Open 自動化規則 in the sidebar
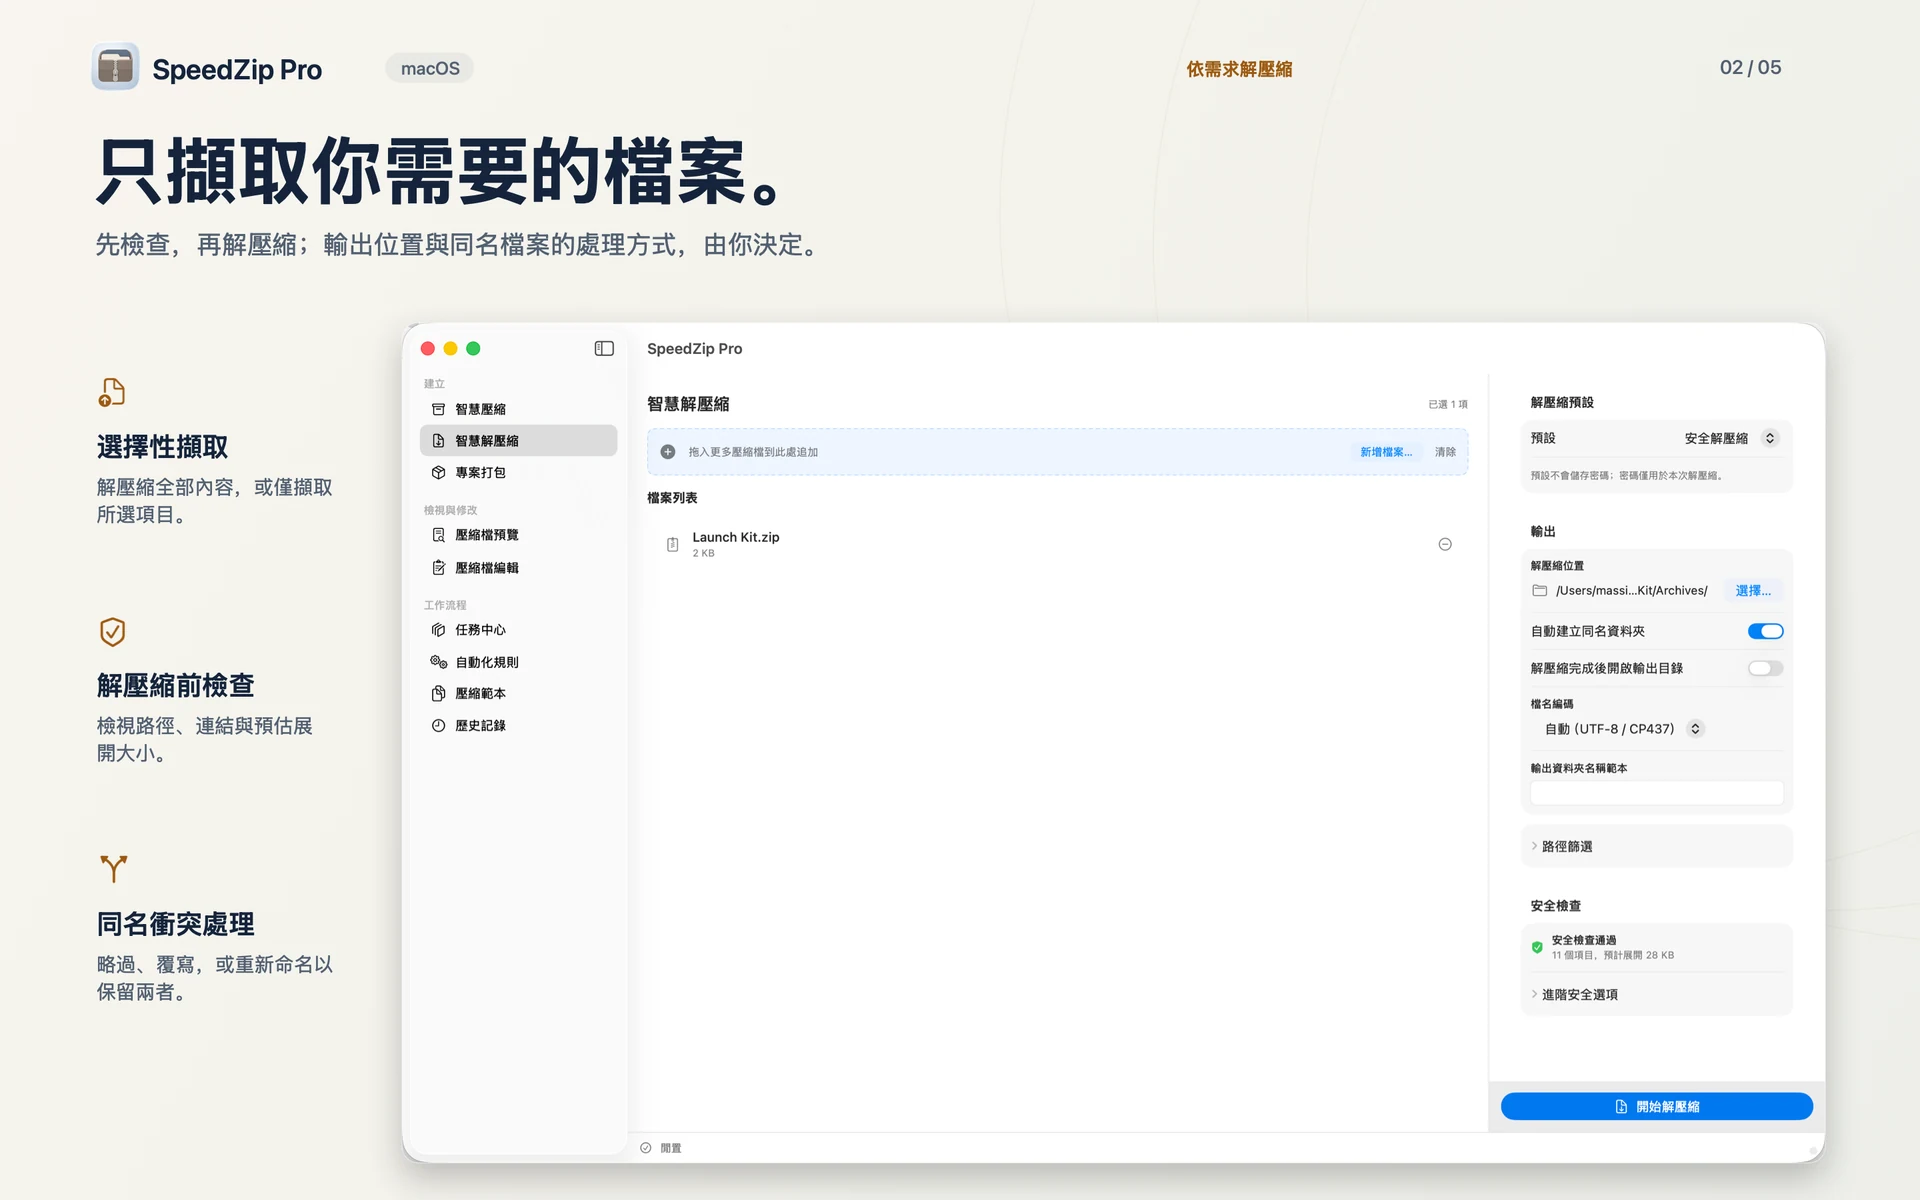Viewport: 1920px width, 1200px height. [518, 662]
